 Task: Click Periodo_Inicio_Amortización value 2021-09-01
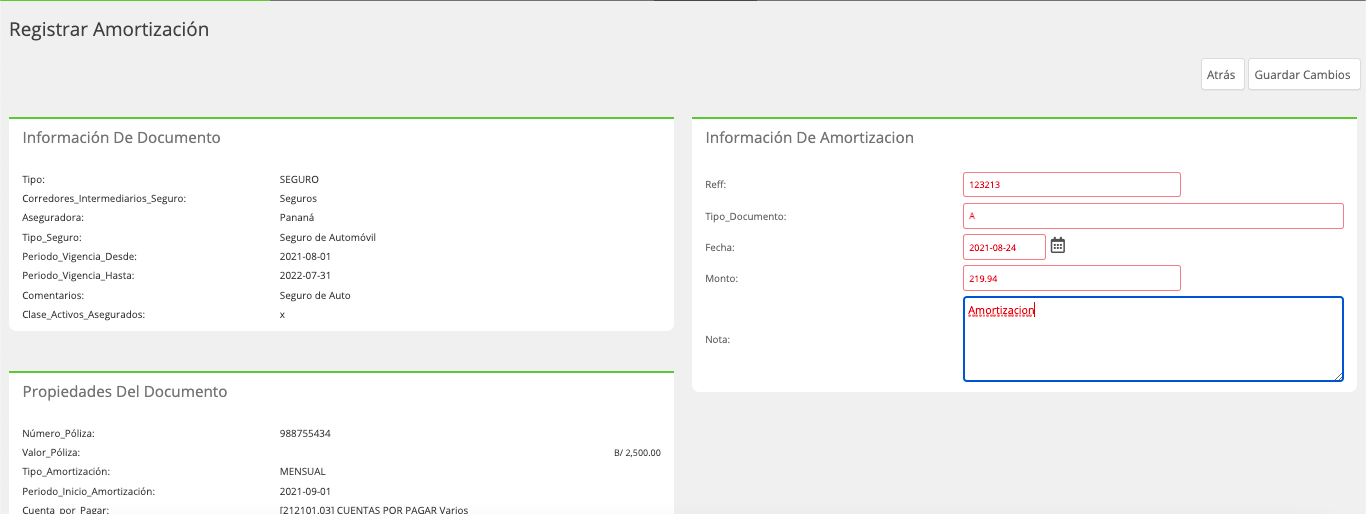click(x=305, y=491)
